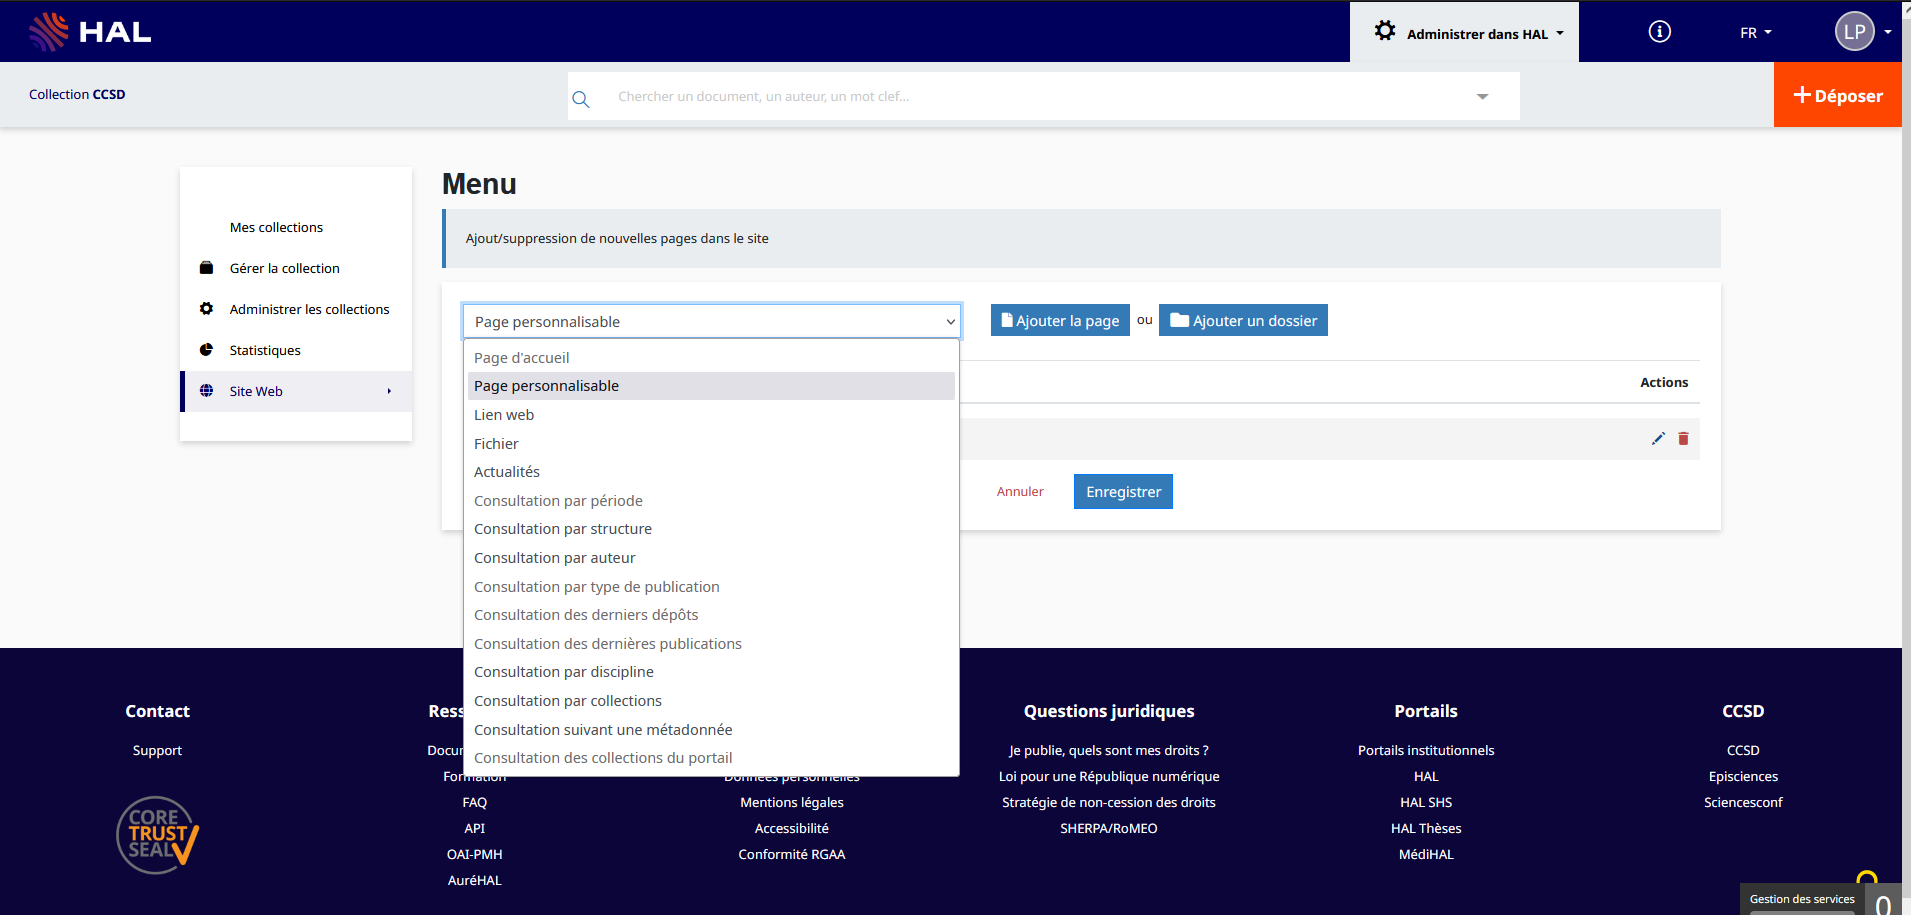The height and width of the screenshot is (915, 1911).
Task: Click the LP user avatar
Action: point(1854,31)
